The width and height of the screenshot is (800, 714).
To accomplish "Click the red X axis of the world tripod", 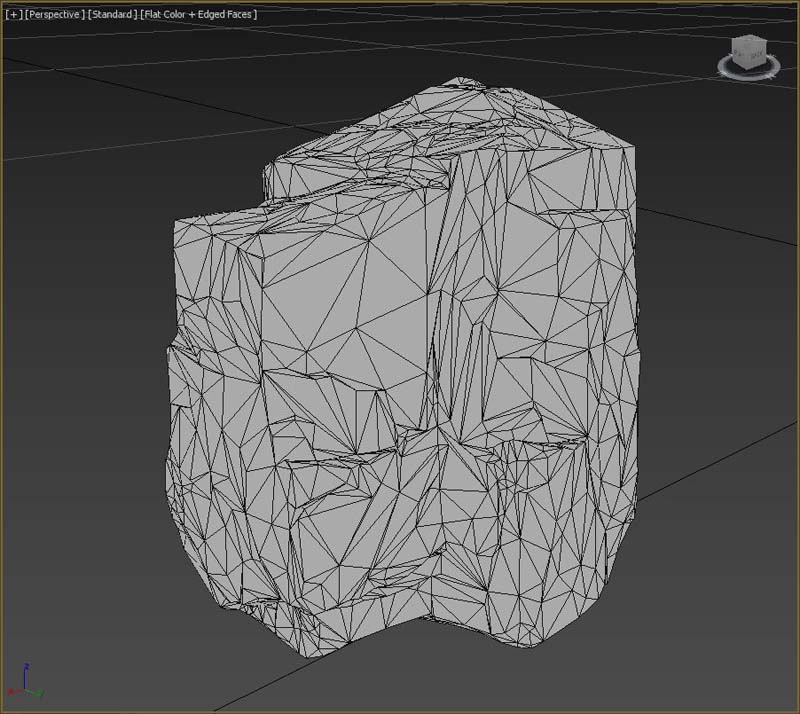I will tap(12, 692).
